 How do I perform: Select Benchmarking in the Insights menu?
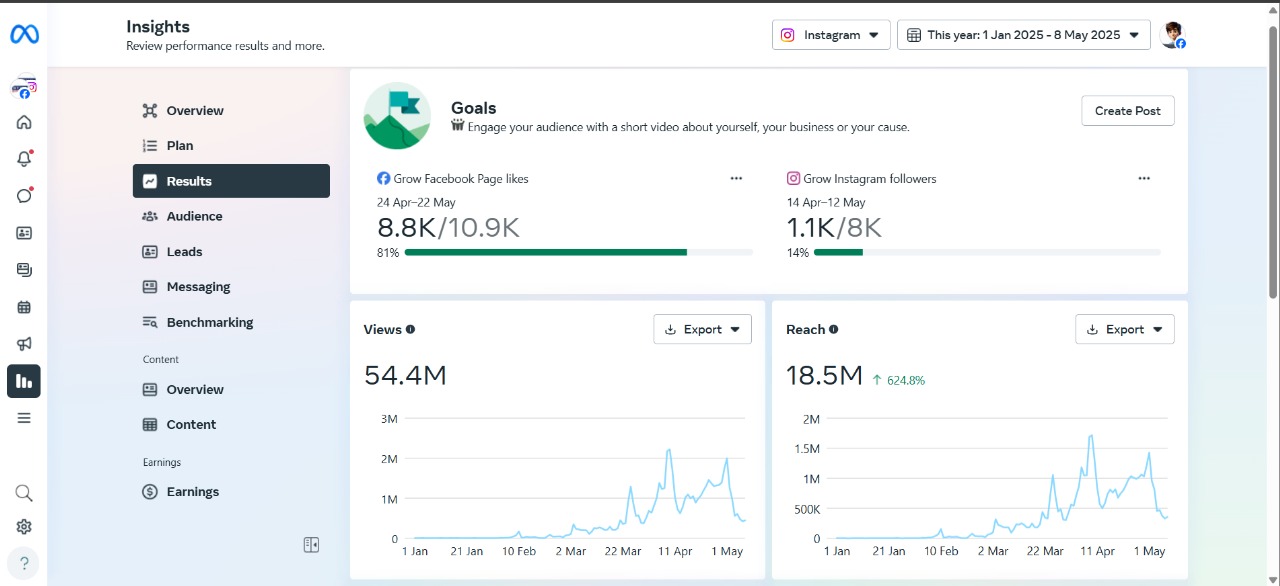(x=209, y=322)
